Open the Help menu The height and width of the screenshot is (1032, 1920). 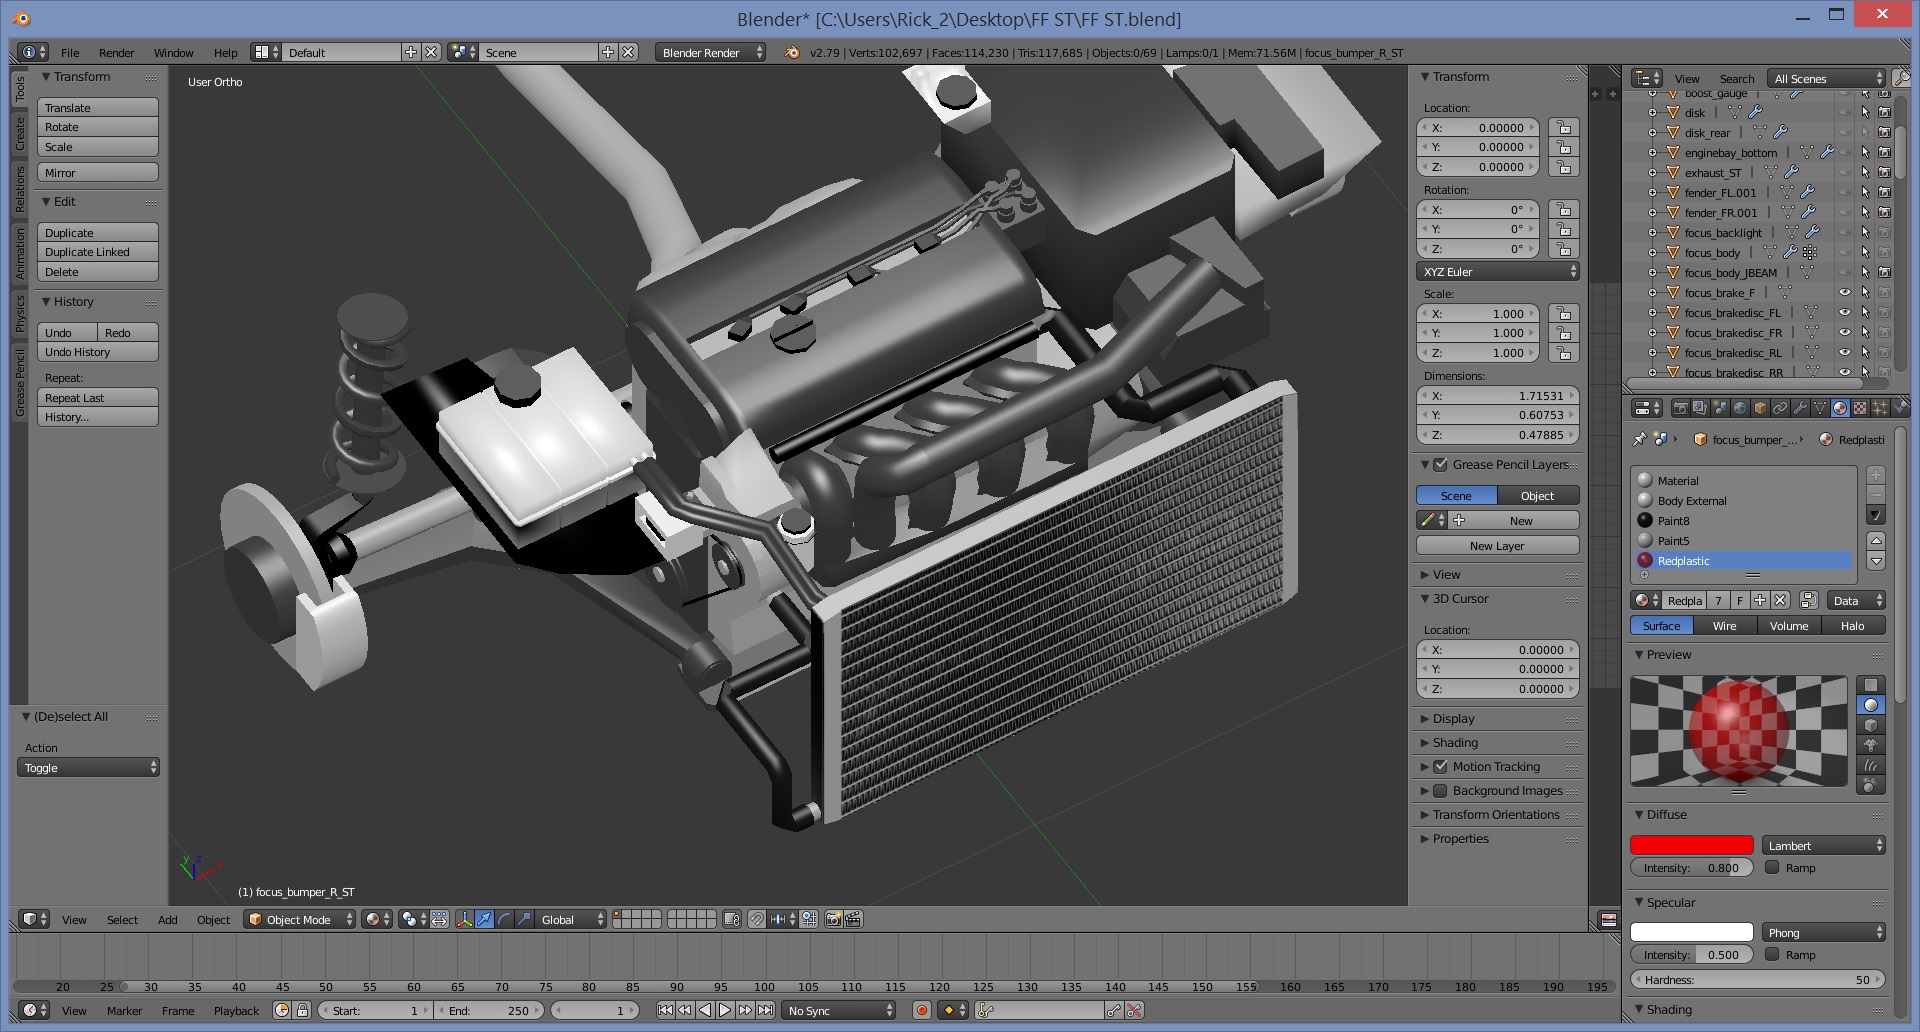[x=225, y=52]
